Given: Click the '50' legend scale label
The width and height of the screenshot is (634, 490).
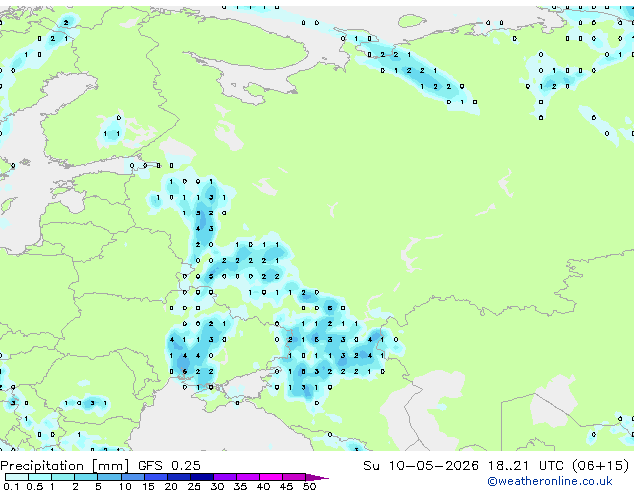Looking at the screenshot, I should coord(309,486).
